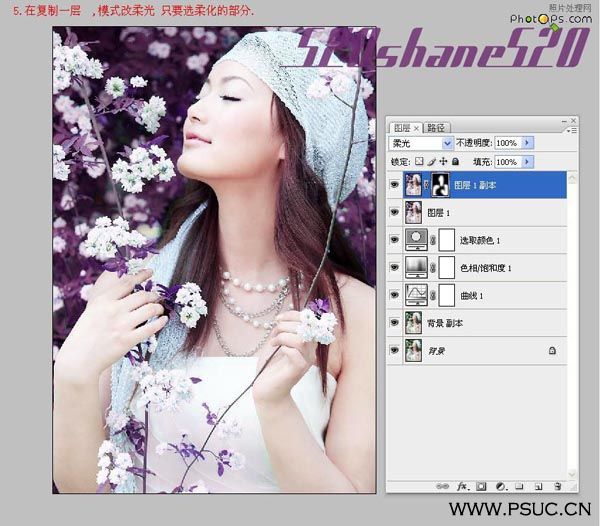Select the 选取颜色 1 adjustment icon
Image resolution: width=600 pixels, height=526 pixels.
click(416, 240)
